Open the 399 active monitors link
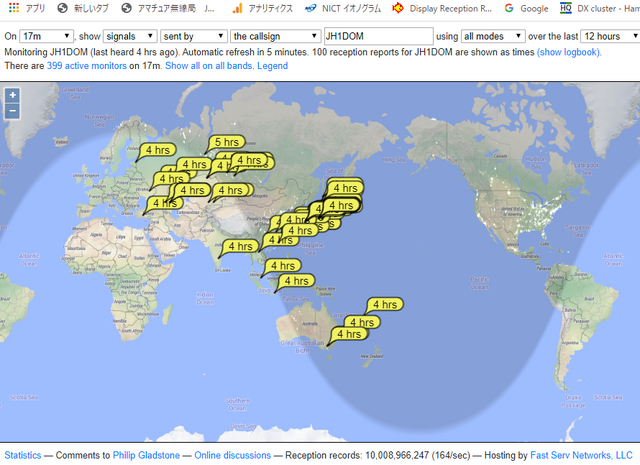 [x=87, y=66]
